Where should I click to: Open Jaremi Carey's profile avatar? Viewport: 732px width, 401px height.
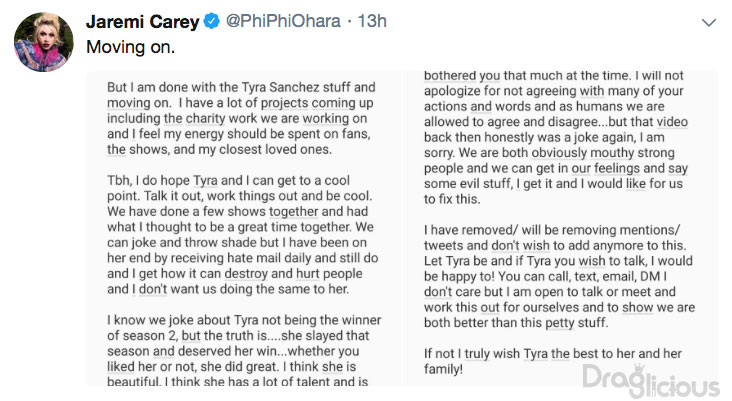click(43, 42)
